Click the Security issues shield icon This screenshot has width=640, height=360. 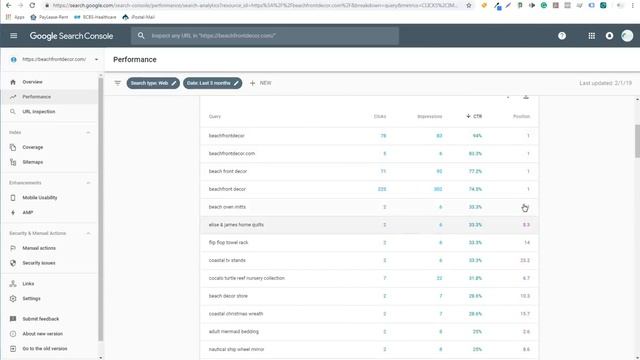click(13, 263)
